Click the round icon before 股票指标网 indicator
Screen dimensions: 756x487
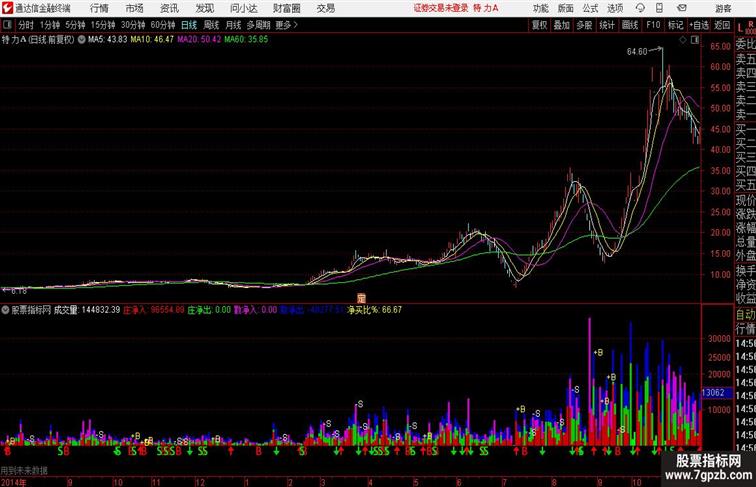pyautogui.click(x=5, y=310)
